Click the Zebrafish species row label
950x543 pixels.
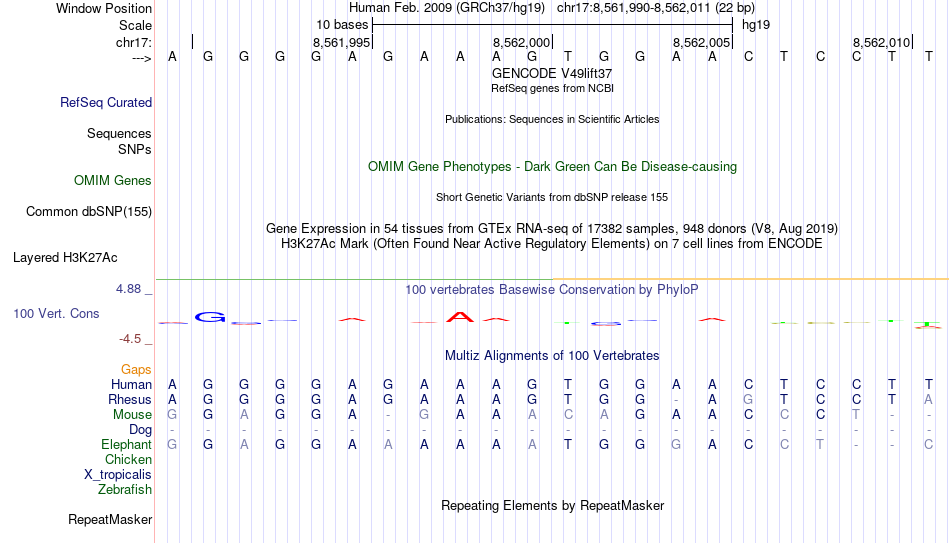pos(125,490)
